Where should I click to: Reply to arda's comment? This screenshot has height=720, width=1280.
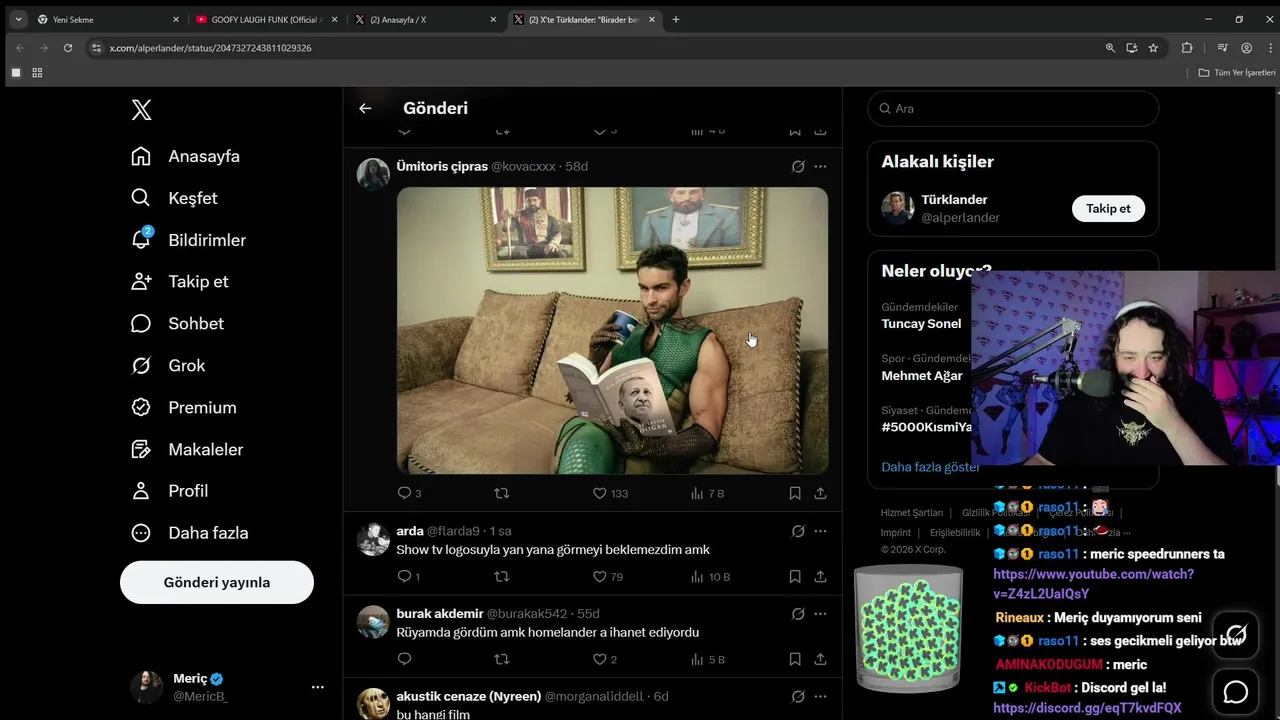(409, 576)
